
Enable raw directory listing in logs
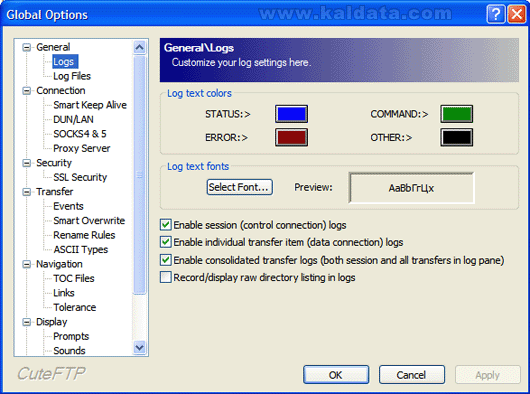coord(166,277)
